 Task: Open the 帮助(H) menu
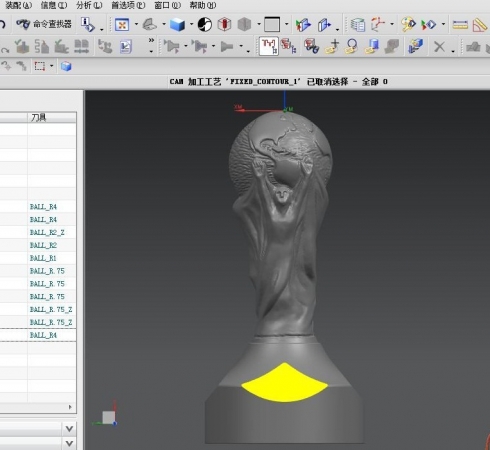(203, 5)
